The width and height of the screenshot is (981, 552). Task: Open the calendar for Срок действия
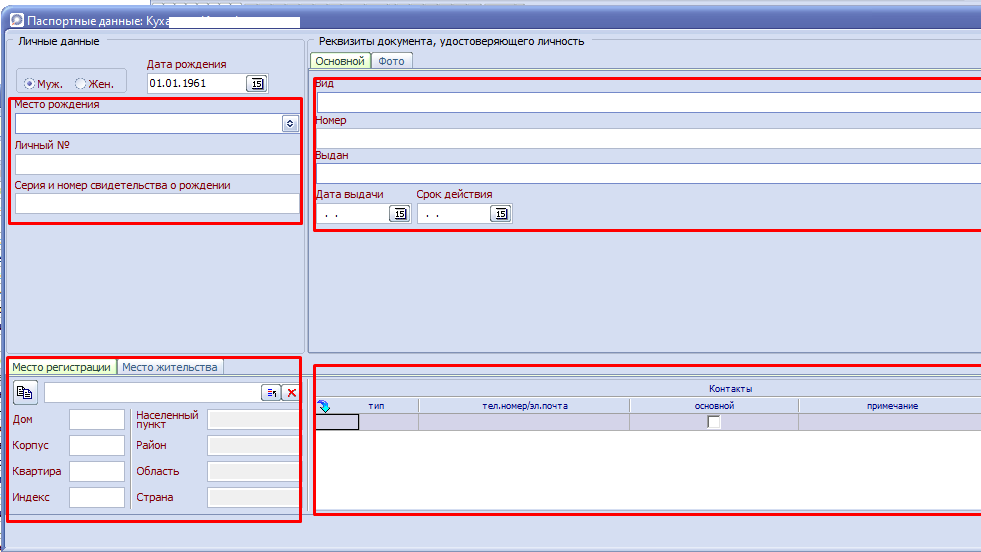click(500, 214)
